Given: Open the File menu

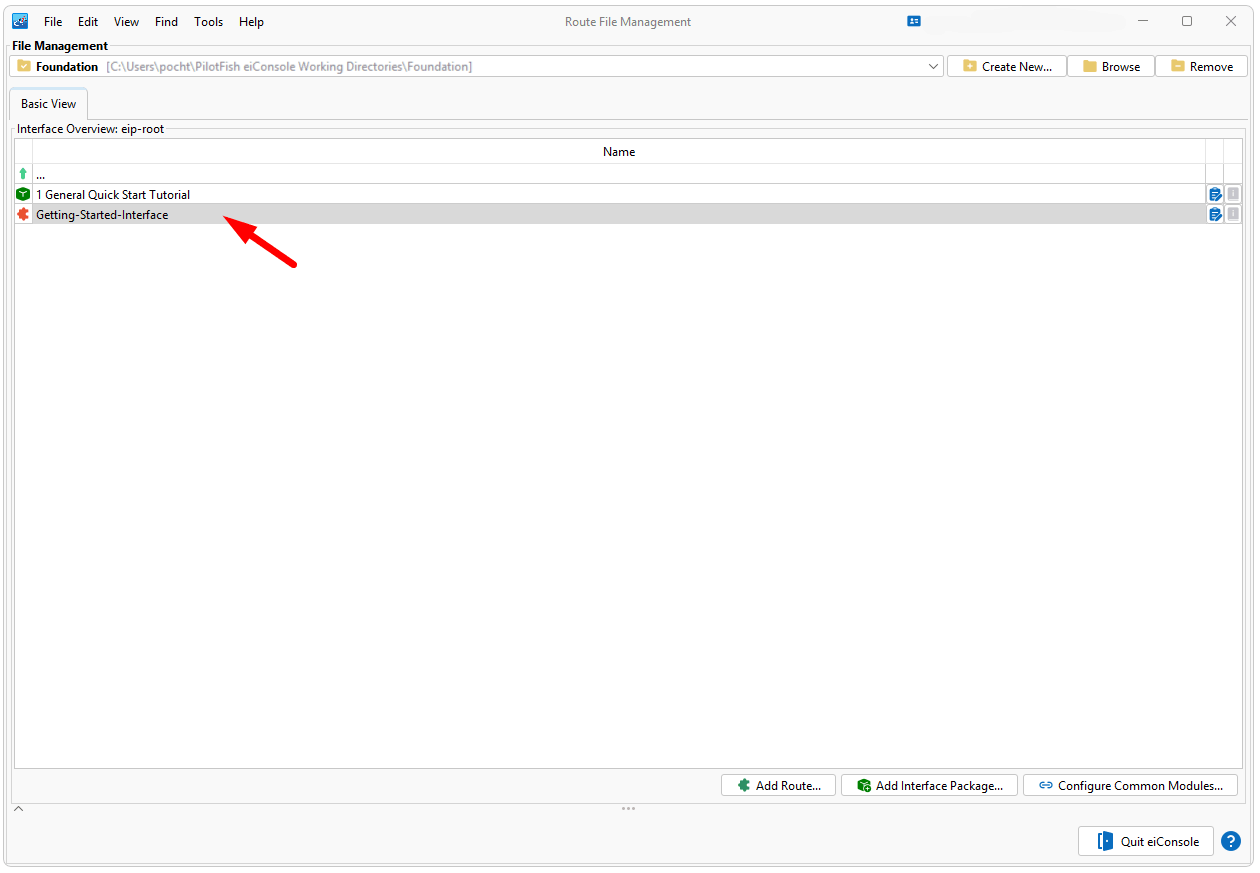Looking at the screenshot, I should pos(53,22).
